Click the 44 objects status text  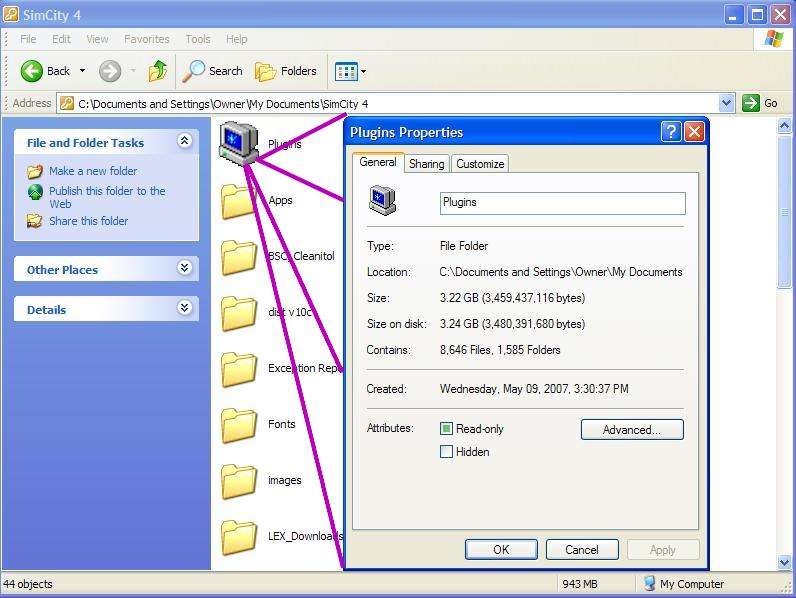tap(28, 584)
